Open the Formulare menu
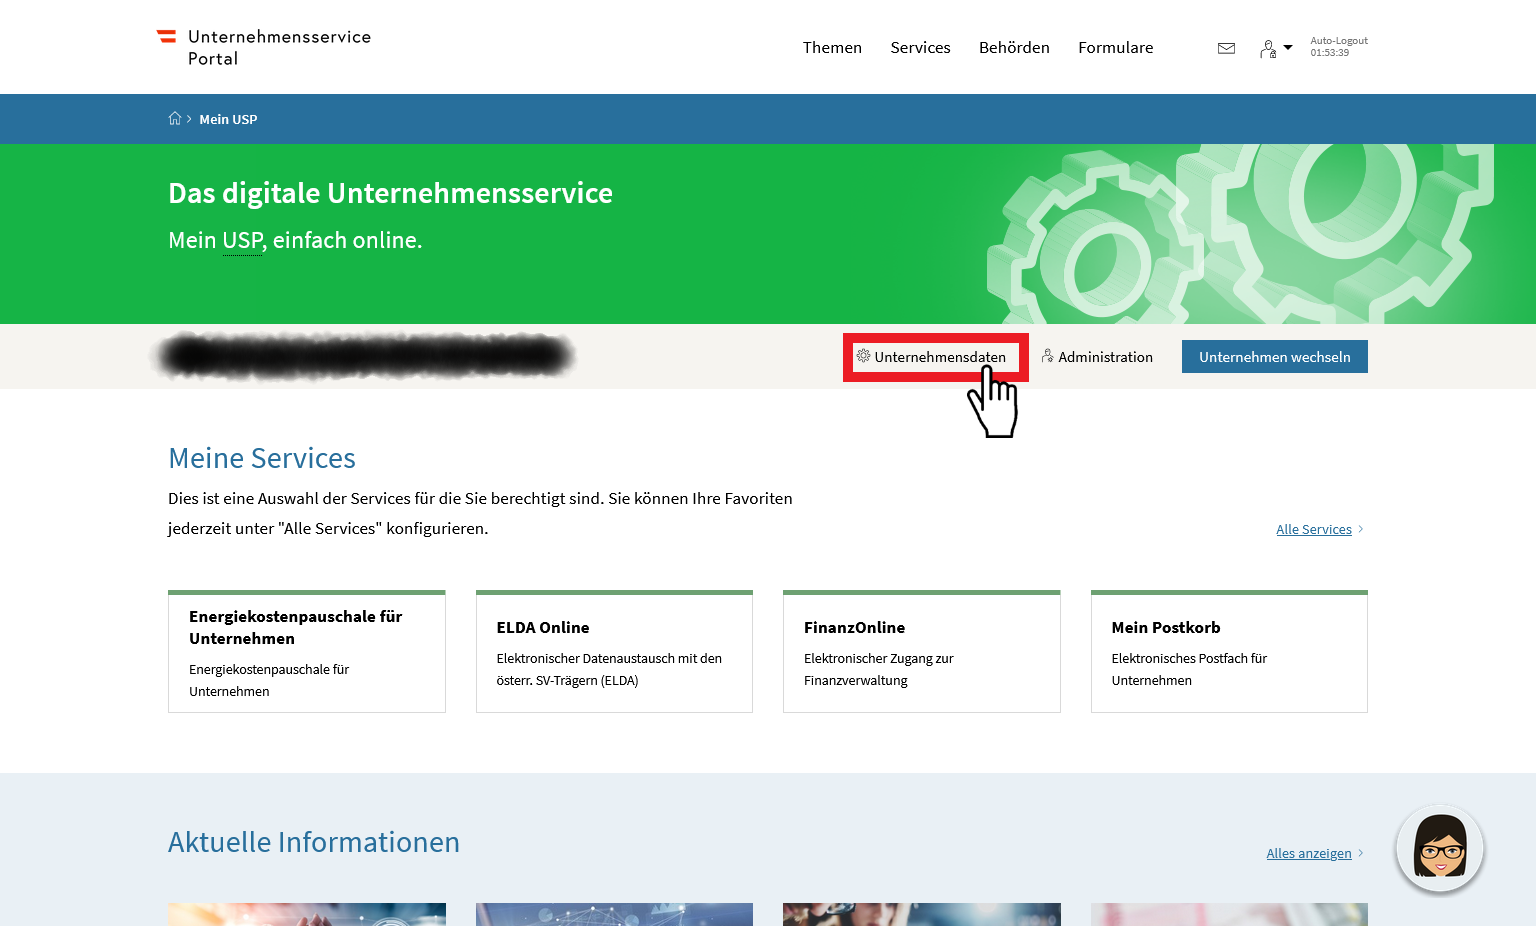 pos(1115,47)
